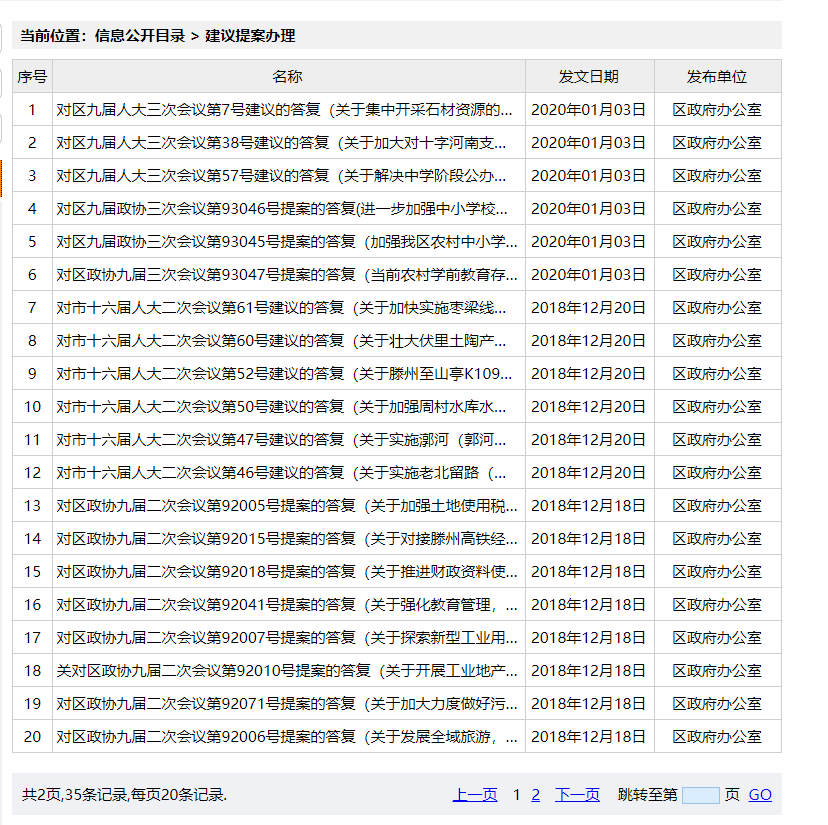Click the 名称 column header
The height and width of the screenshot is (825, 828).
pyautogui.click(x=288, y=77)
